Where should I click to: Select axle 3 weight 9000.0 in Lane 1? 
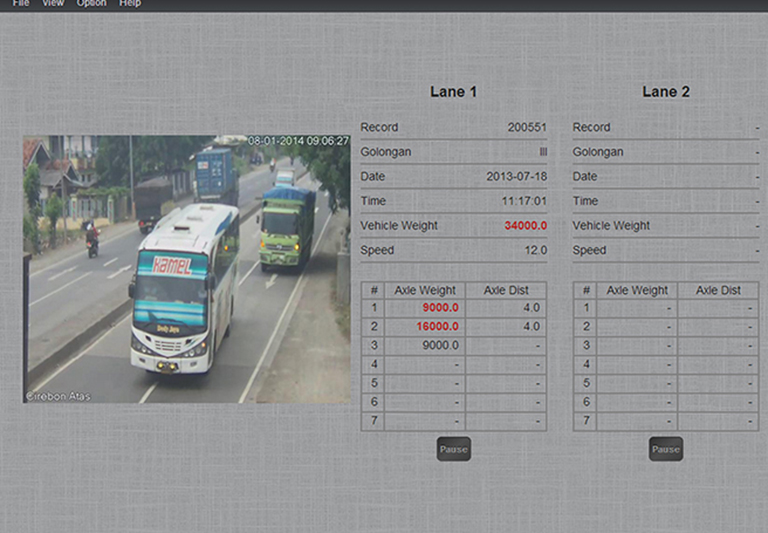(441, 346)
